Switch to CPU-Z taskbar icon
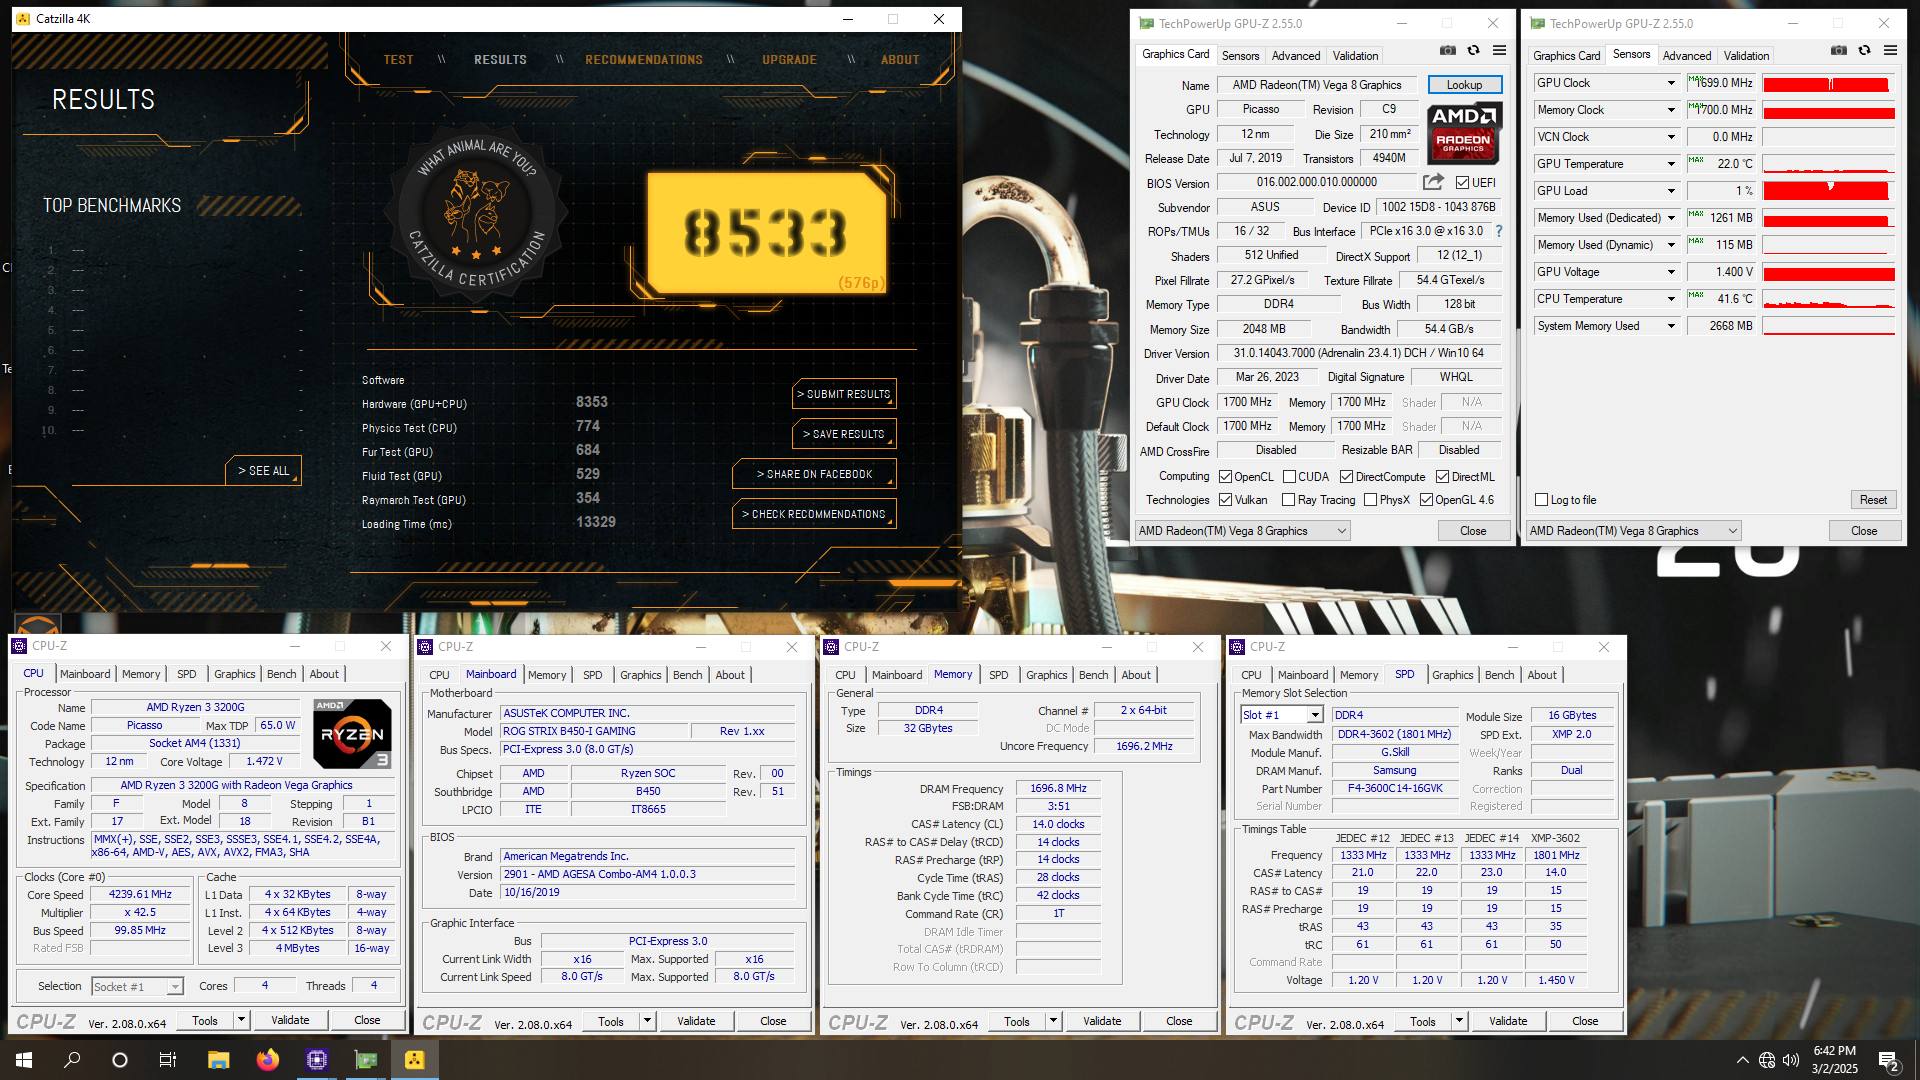Viewport: 1920px width, 1080px height. tap(317, 1060)
